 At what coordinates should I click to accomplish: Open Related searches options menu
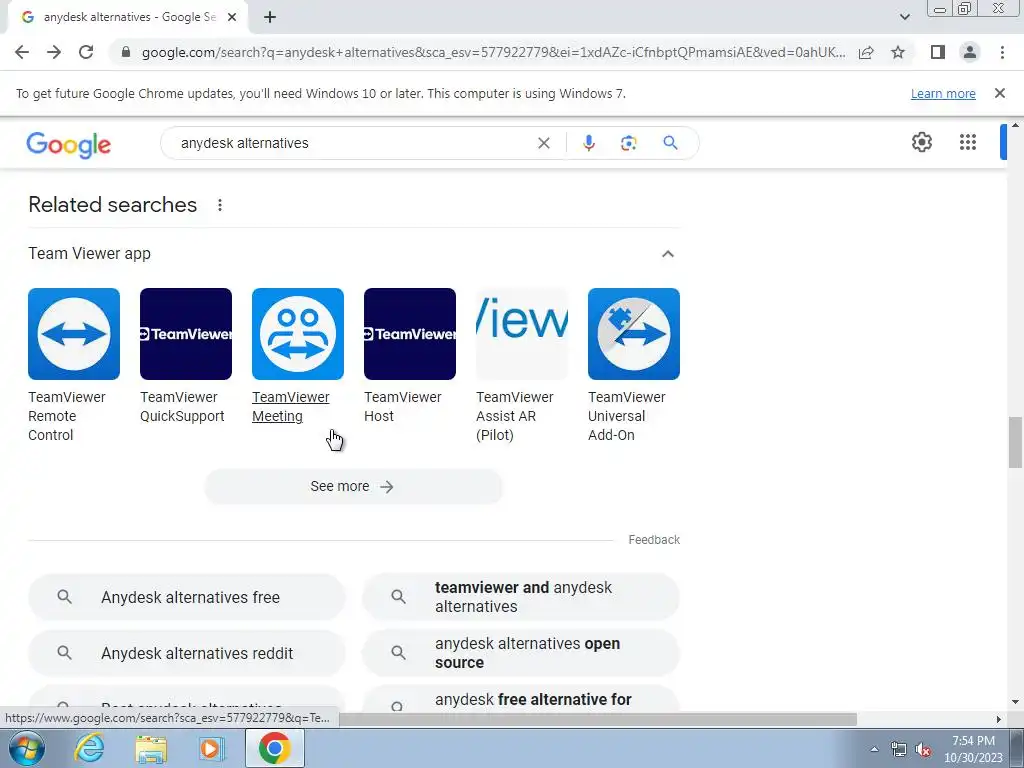[220, 205]
